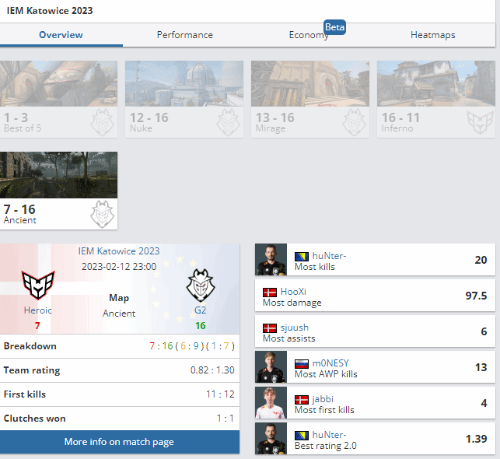The width and height of the screenshot is (500, 459).
Task: Click the G2 team logo in match header
Action: (x=200, y=285)
